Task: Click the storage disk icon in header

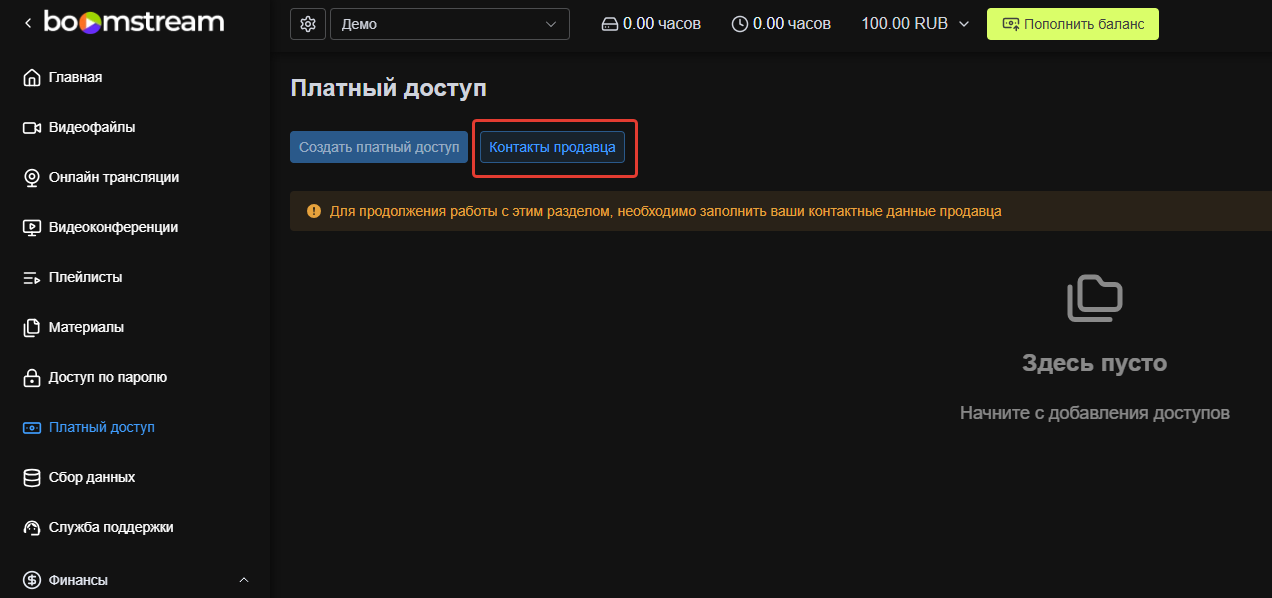Action: click(x=610, y=24)
